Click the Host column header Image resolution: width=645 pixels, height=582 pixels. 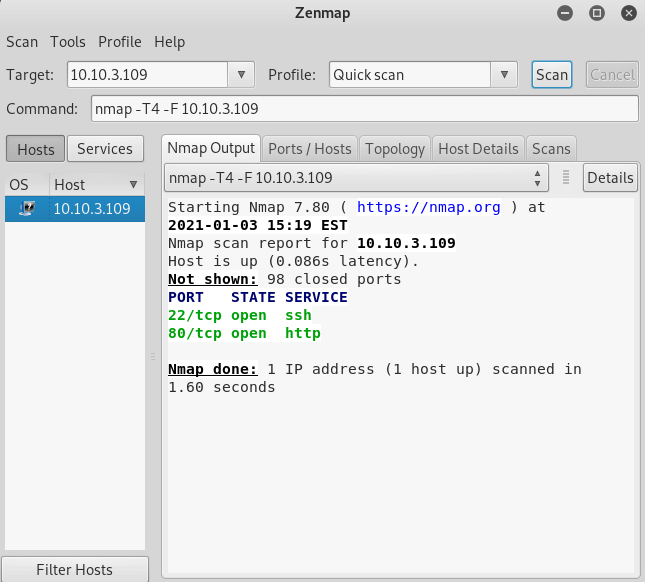pos(97,185)
